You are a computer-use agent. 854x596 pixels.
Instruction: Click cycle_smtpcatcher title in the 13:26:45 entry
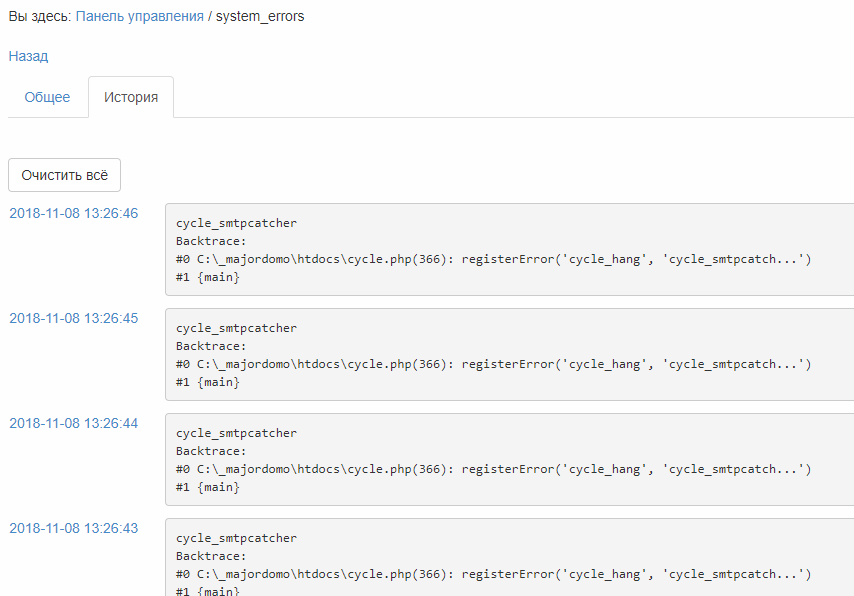(x=236, y=328)
